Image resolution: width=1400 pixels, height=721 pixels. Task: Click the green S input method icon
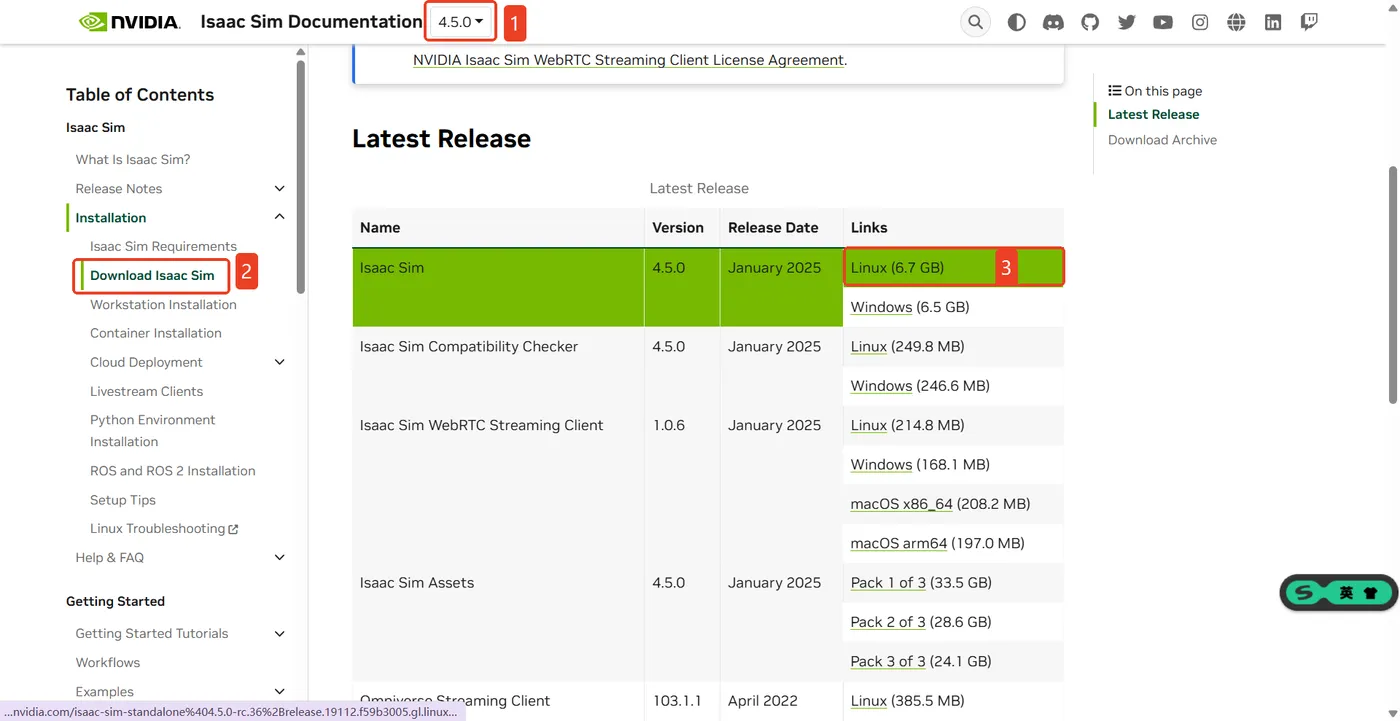coord(1304,592)
